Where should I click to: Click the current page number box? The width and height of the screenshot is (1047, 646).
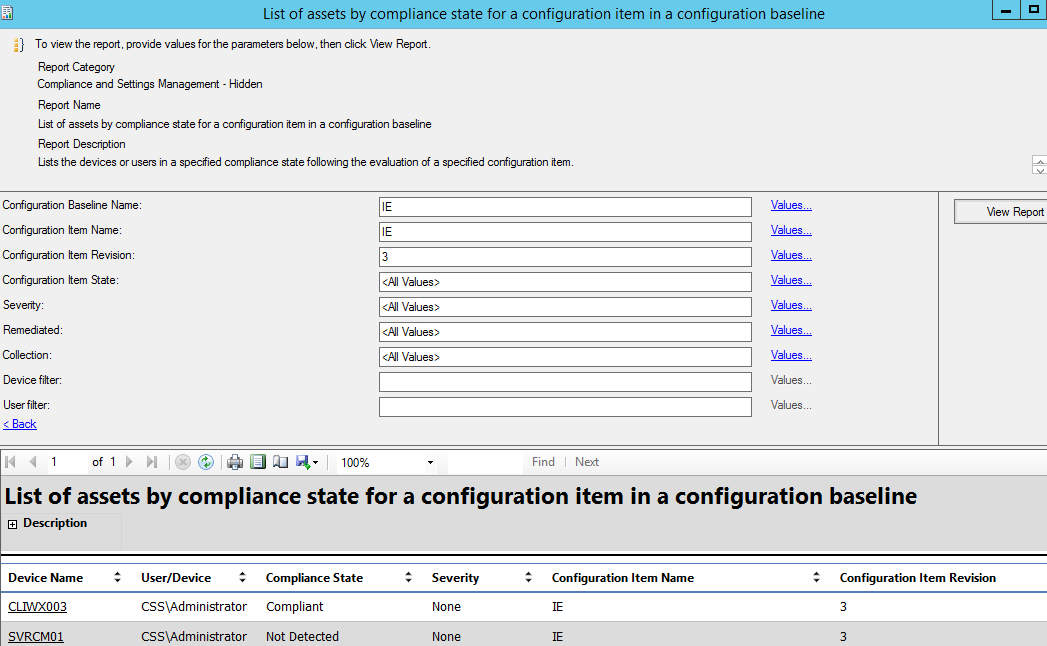click(x=67, y=462)
